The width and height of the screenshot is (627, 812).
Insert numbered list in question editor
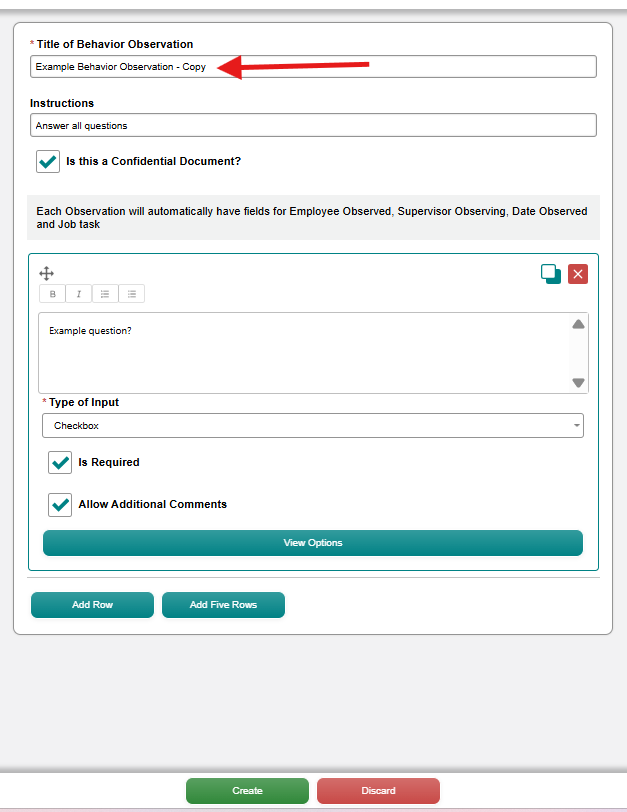[105, 294]
